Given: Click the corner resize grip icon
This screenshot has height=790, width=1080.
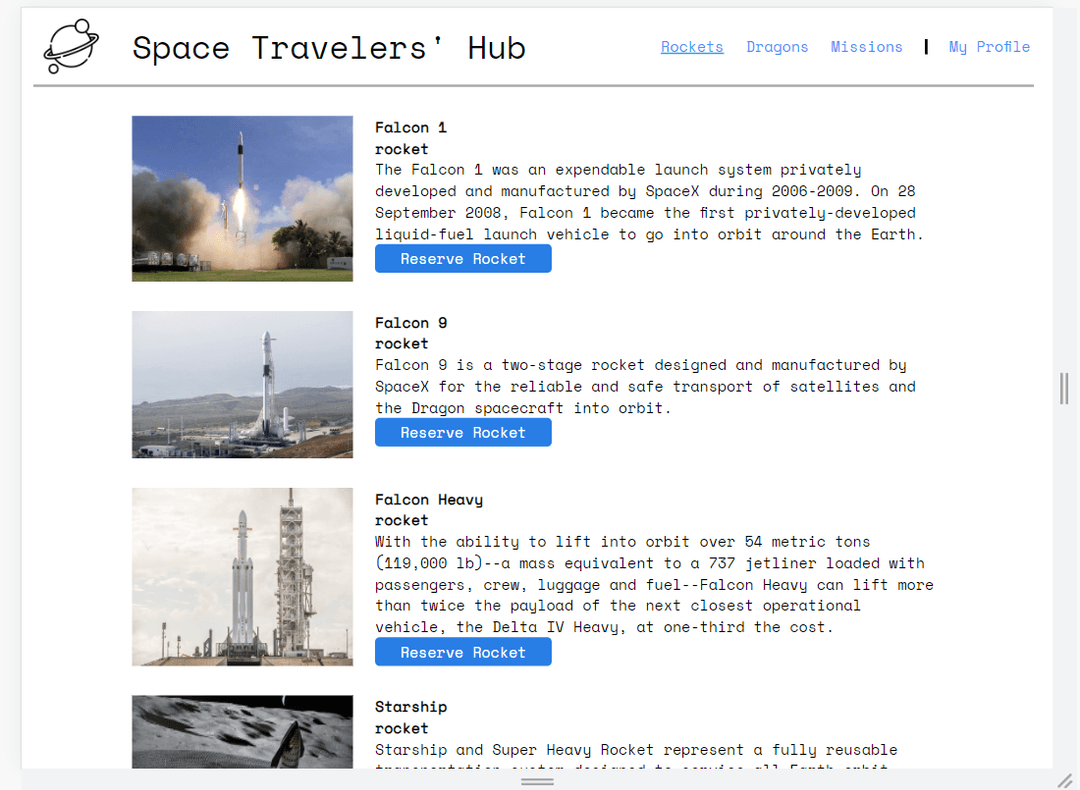Looking at the screenshot, I should (1066, 781).
